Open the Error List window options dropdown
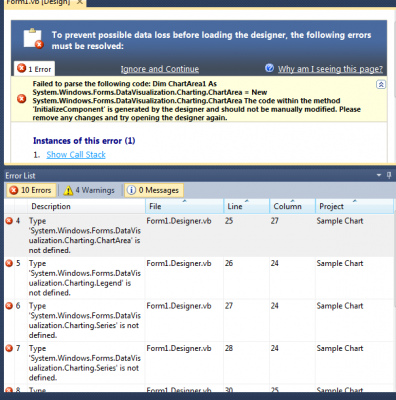The width and height of the screenshot is (396, 400). (x=379, y=175)
